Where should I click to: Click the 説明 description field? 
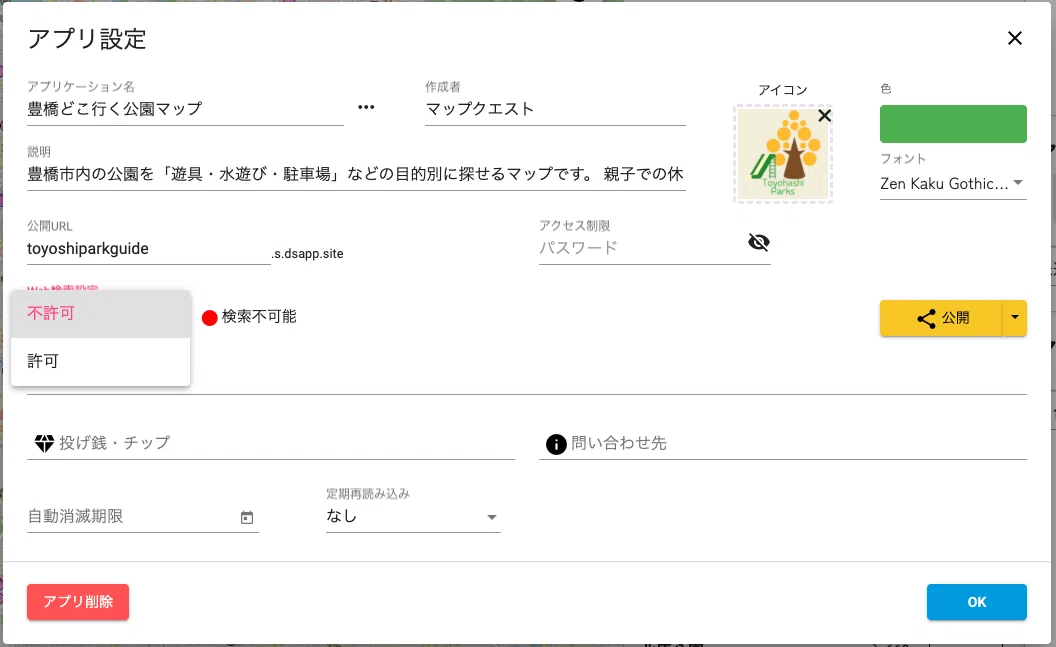(x=356, y=174)
